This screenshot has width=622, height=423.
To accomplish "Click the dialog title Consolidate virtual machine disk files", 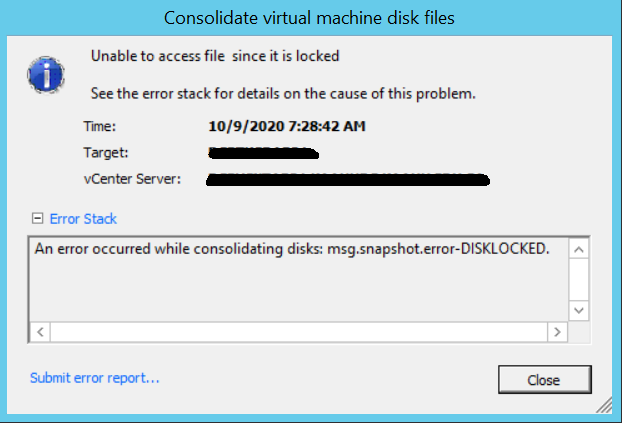I will (x=309, y=18).
